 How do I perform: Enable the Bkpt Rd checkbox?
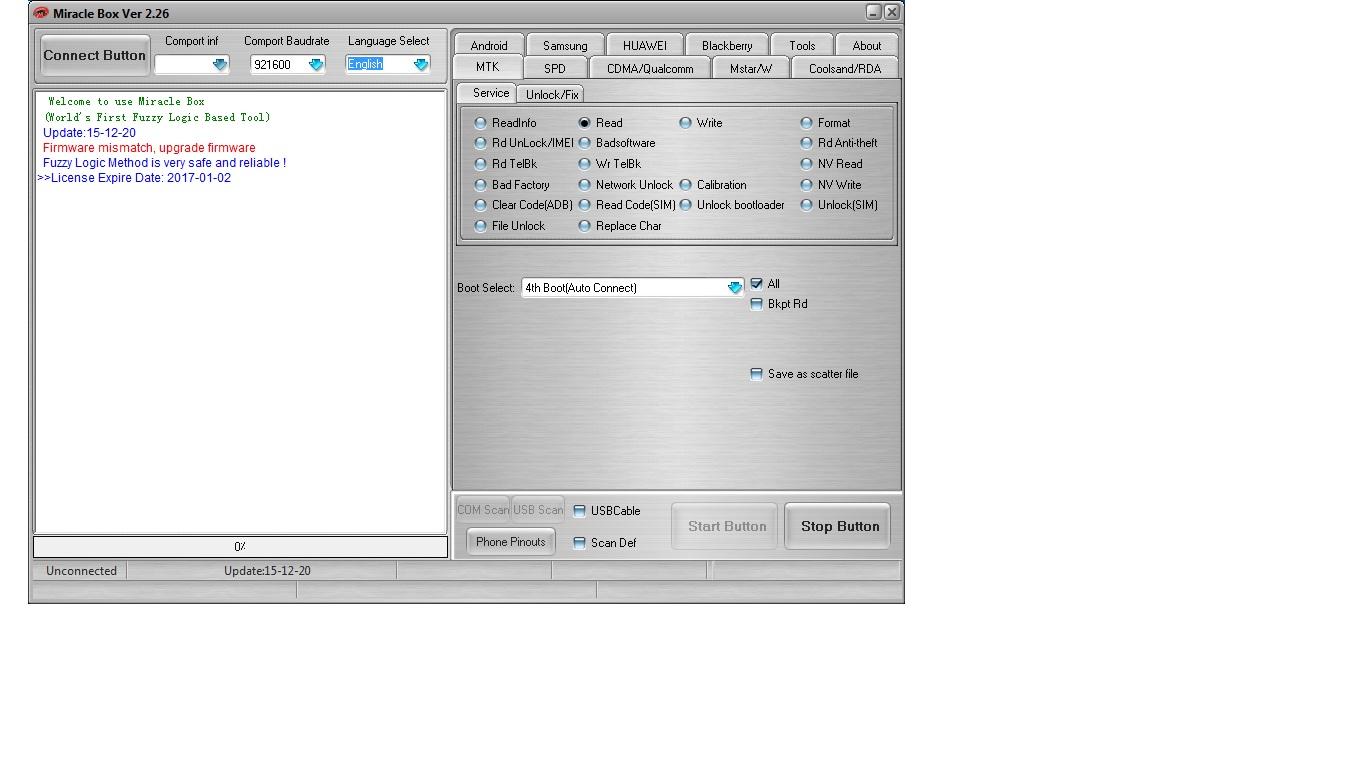pos(757,304)
